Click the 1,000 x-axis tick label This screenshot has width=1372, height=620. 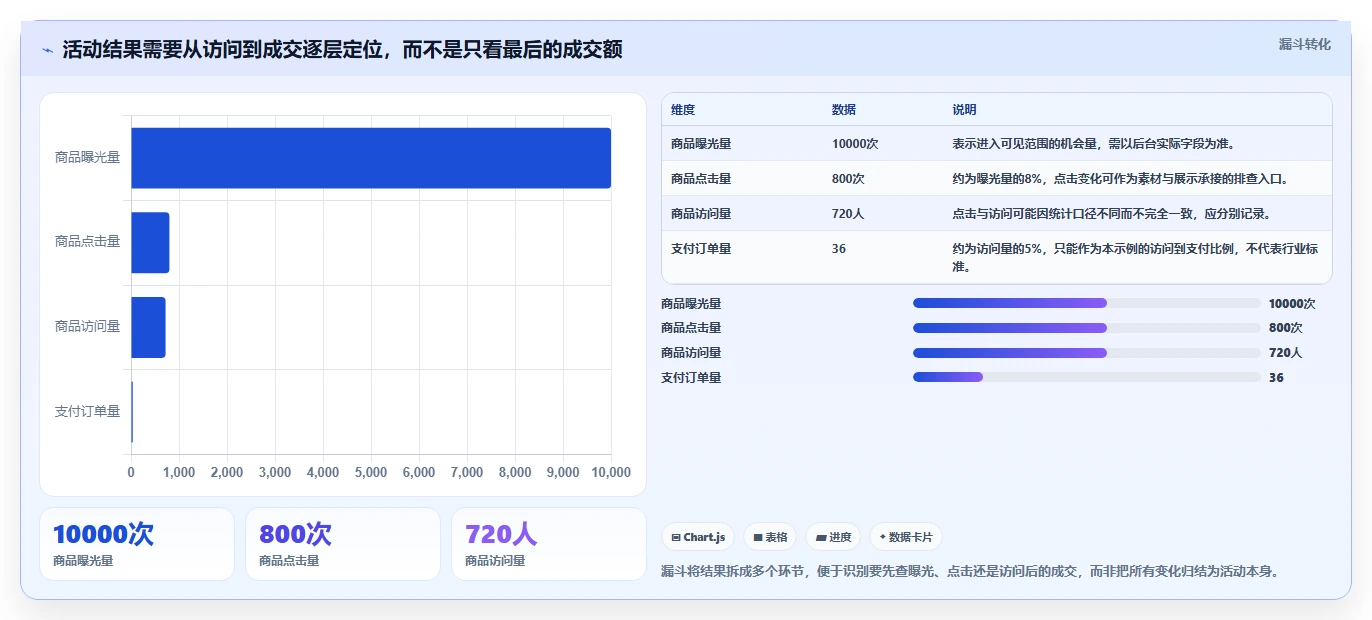pos(179,472)
